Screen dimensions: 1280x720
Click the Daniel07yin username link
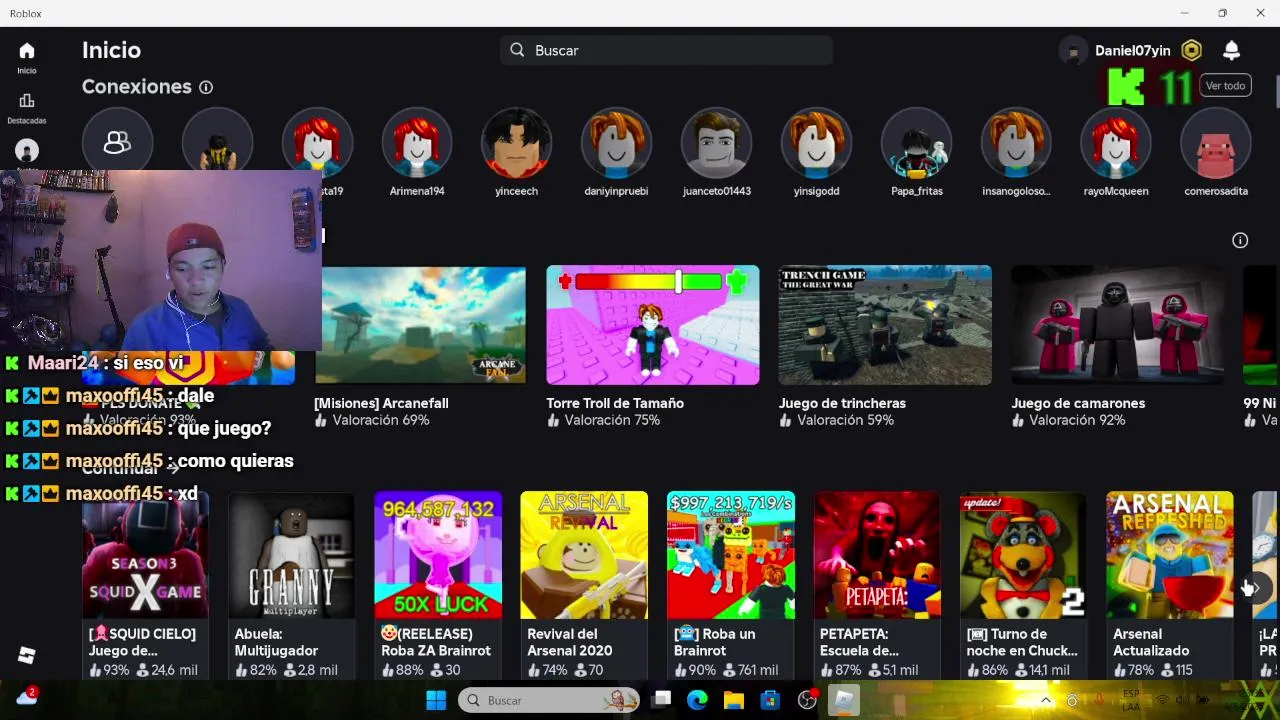(x=1132, y=50)
